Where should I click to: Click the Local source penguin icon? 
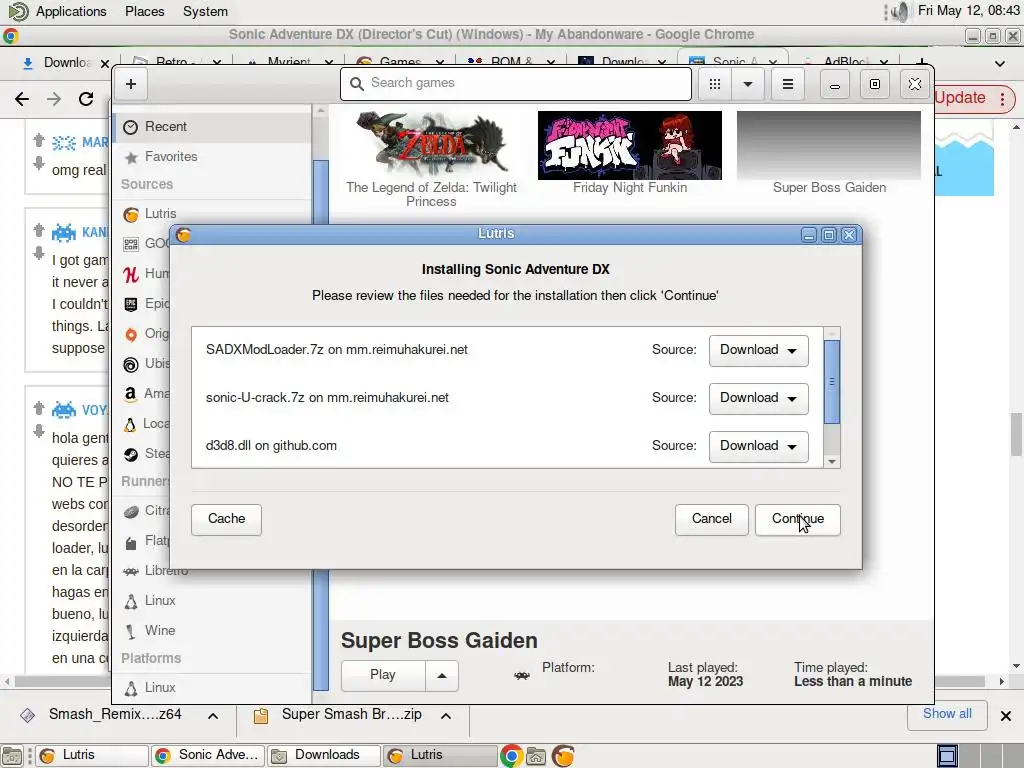pos(131,424)
